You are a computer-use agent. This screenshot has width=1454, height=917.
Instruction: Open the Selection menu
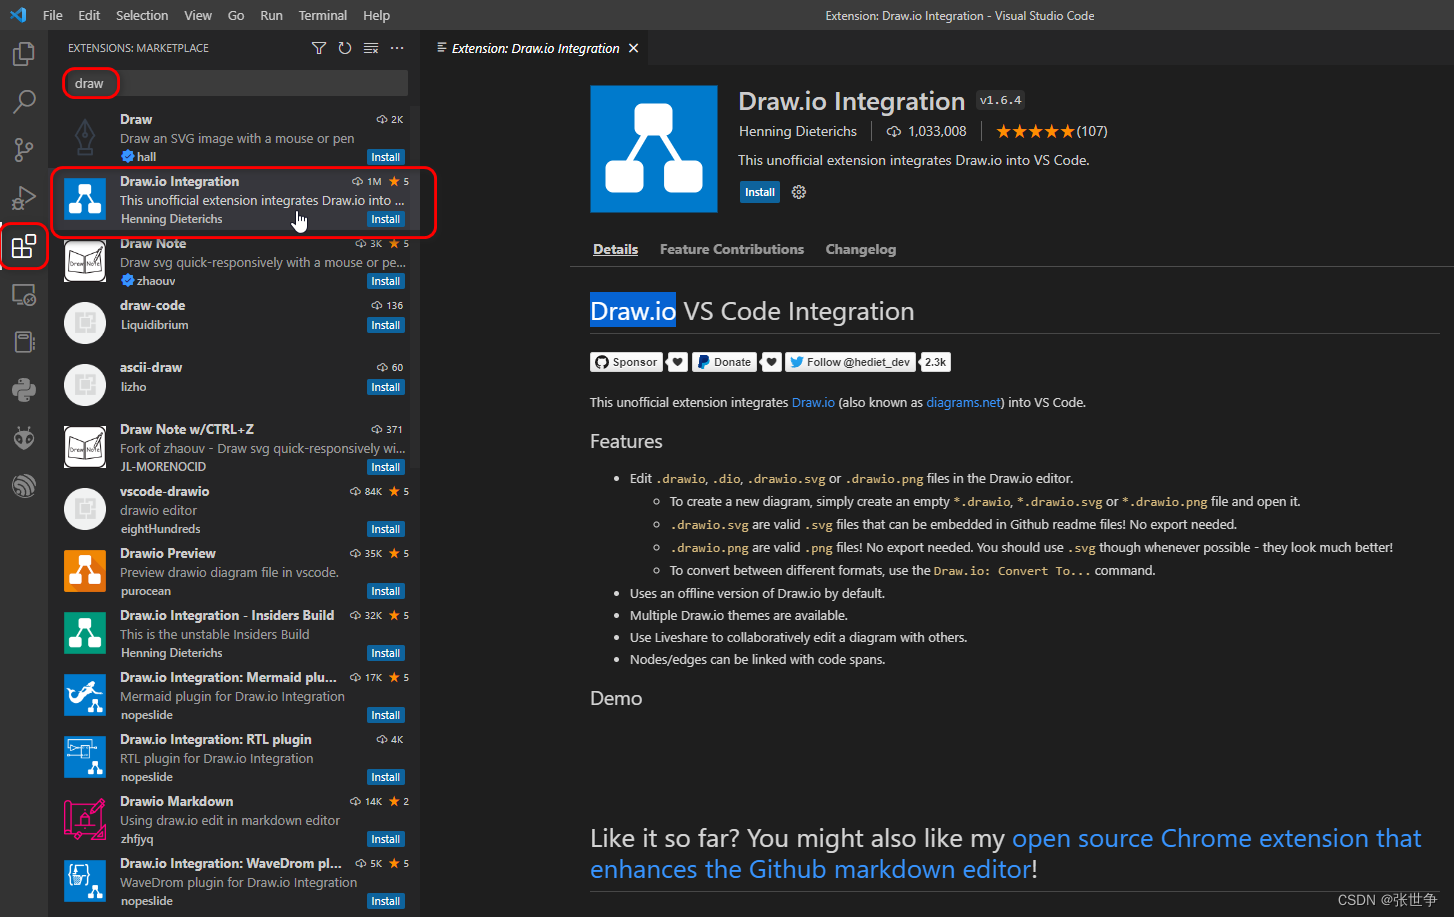tap(142, 15)
